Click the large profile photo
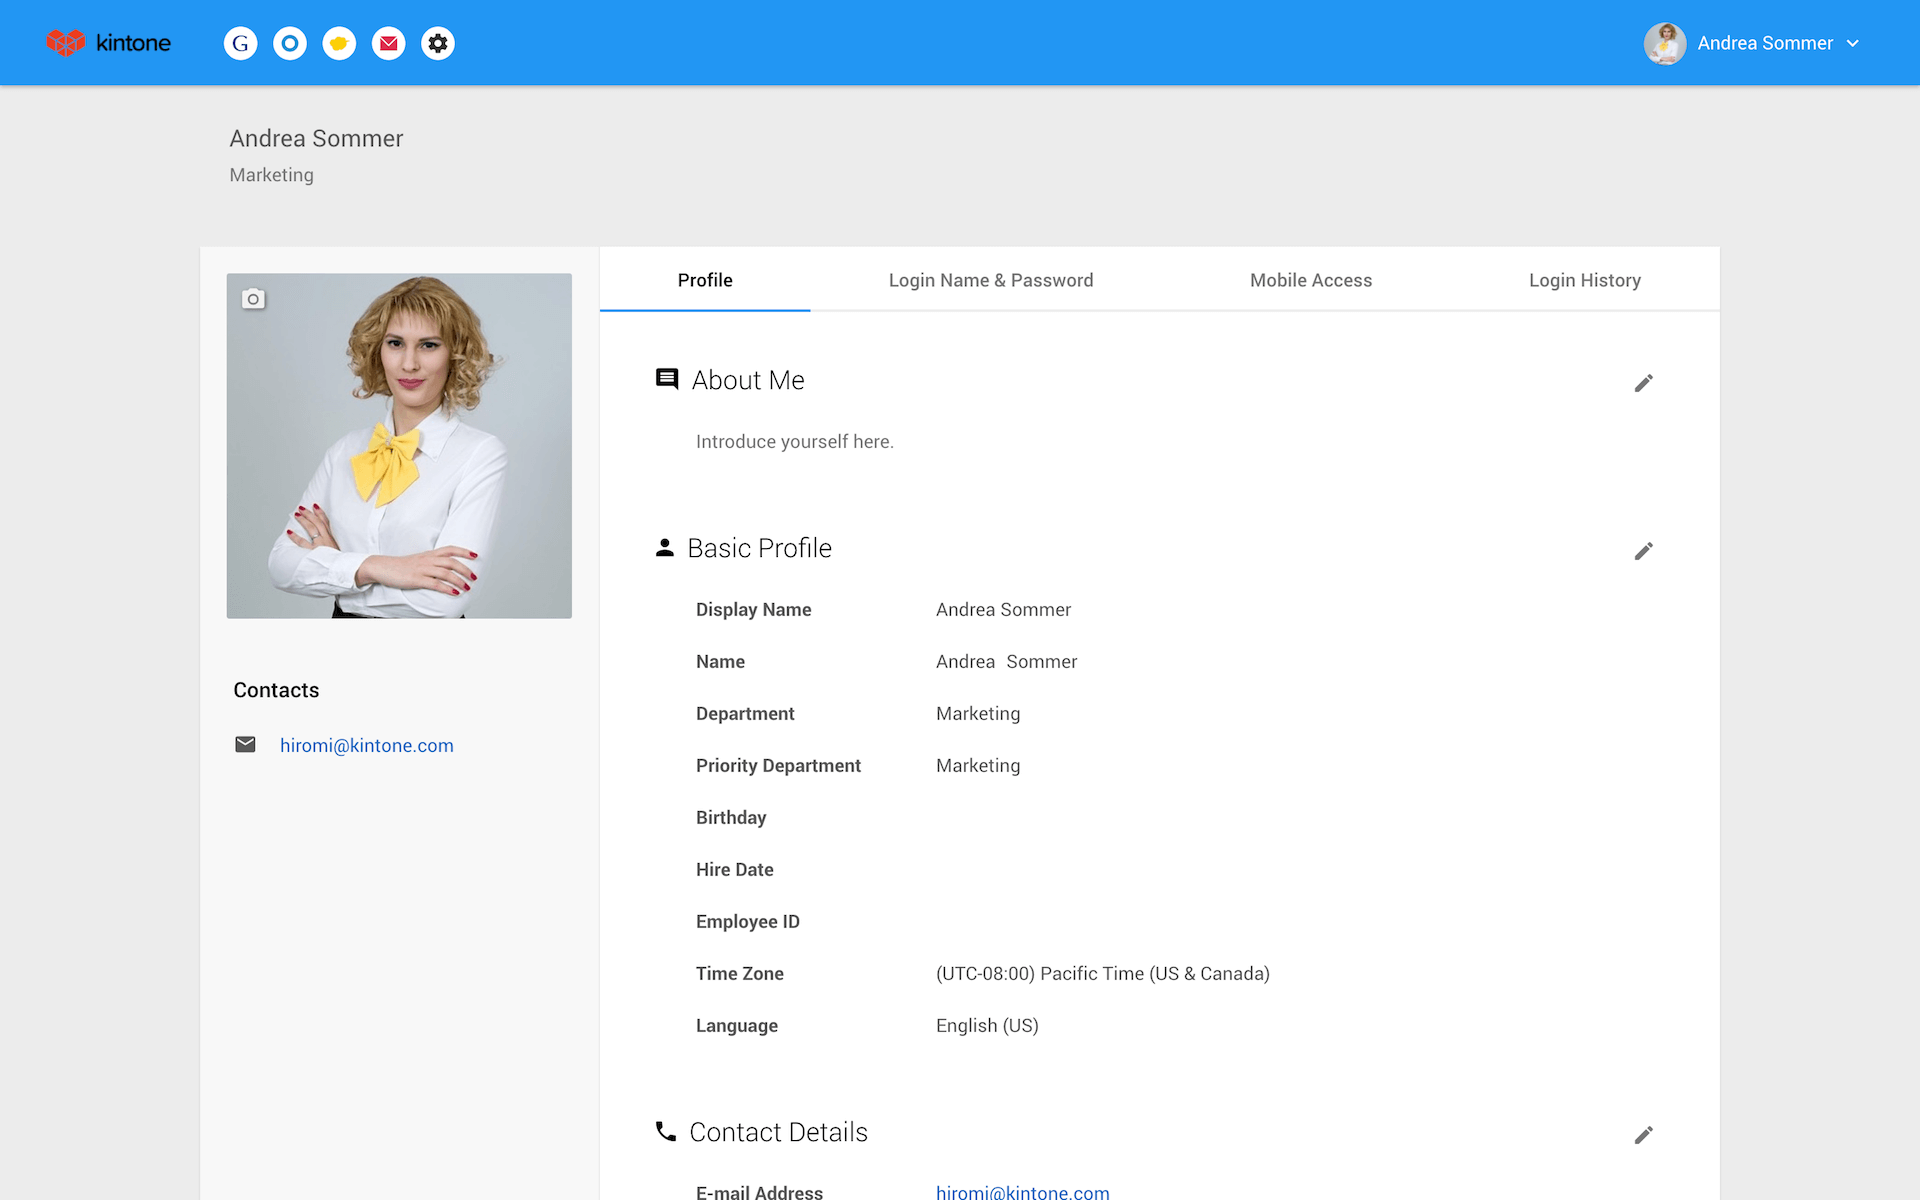 (x=399, y=446)
